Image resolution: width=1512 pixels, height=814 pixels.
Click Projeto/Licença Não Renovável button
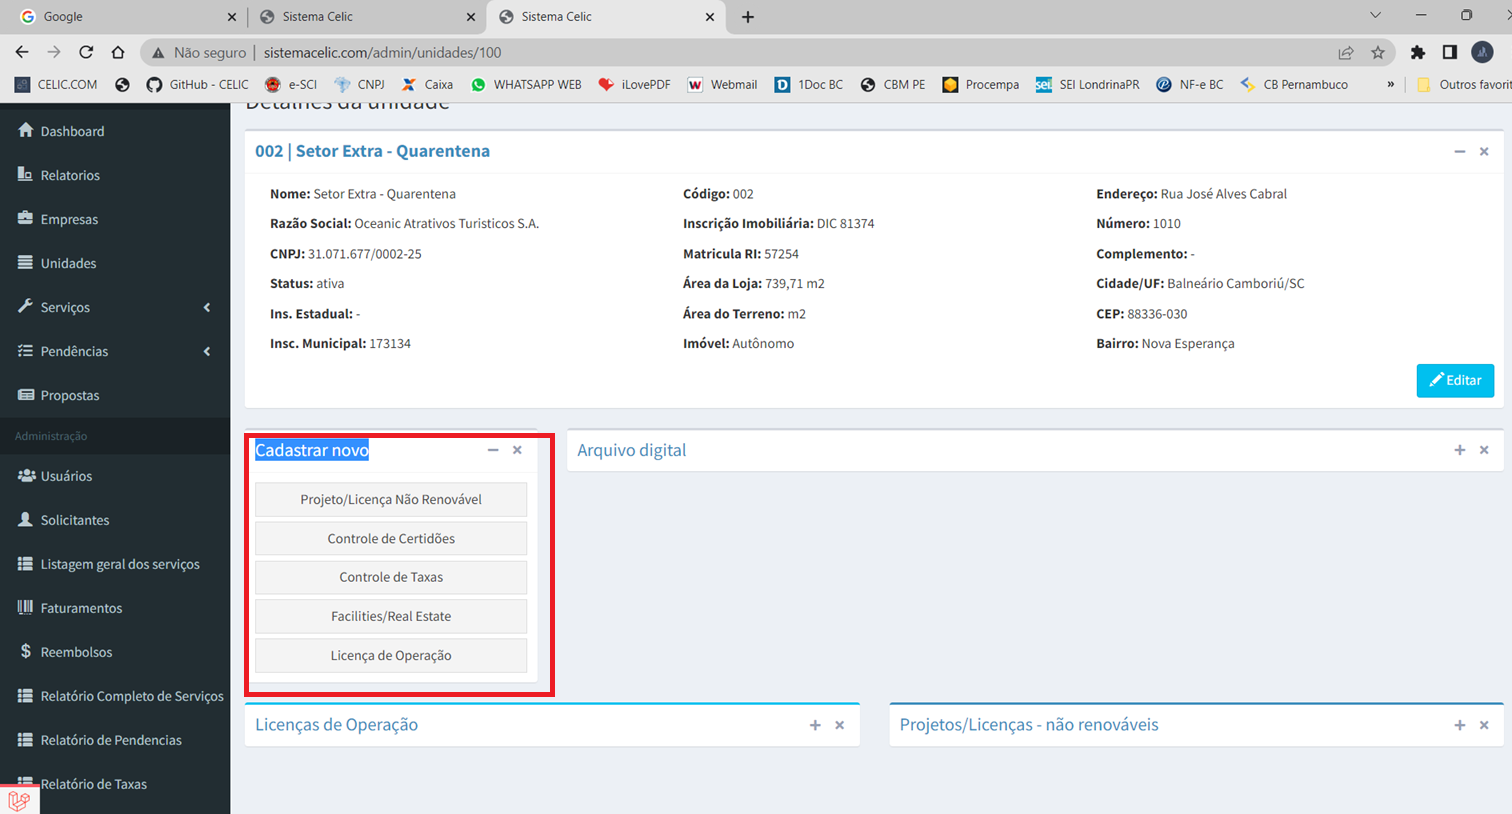[x=391, y=499]
